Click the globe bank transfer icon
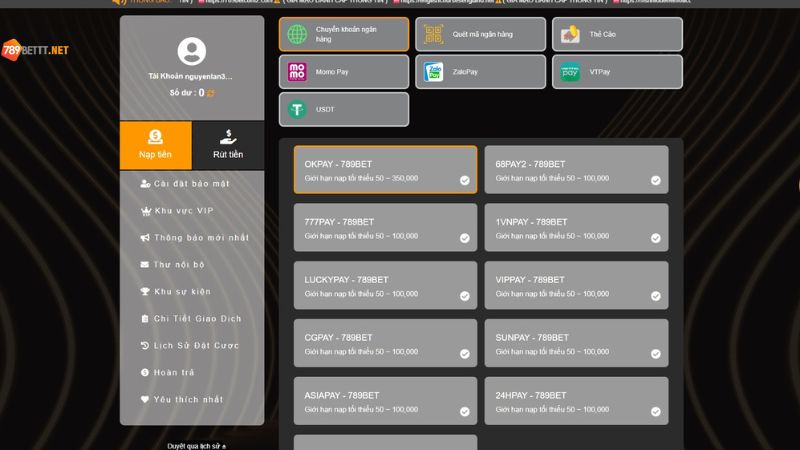Screen dimensions: 800x450 coord(297,34)
